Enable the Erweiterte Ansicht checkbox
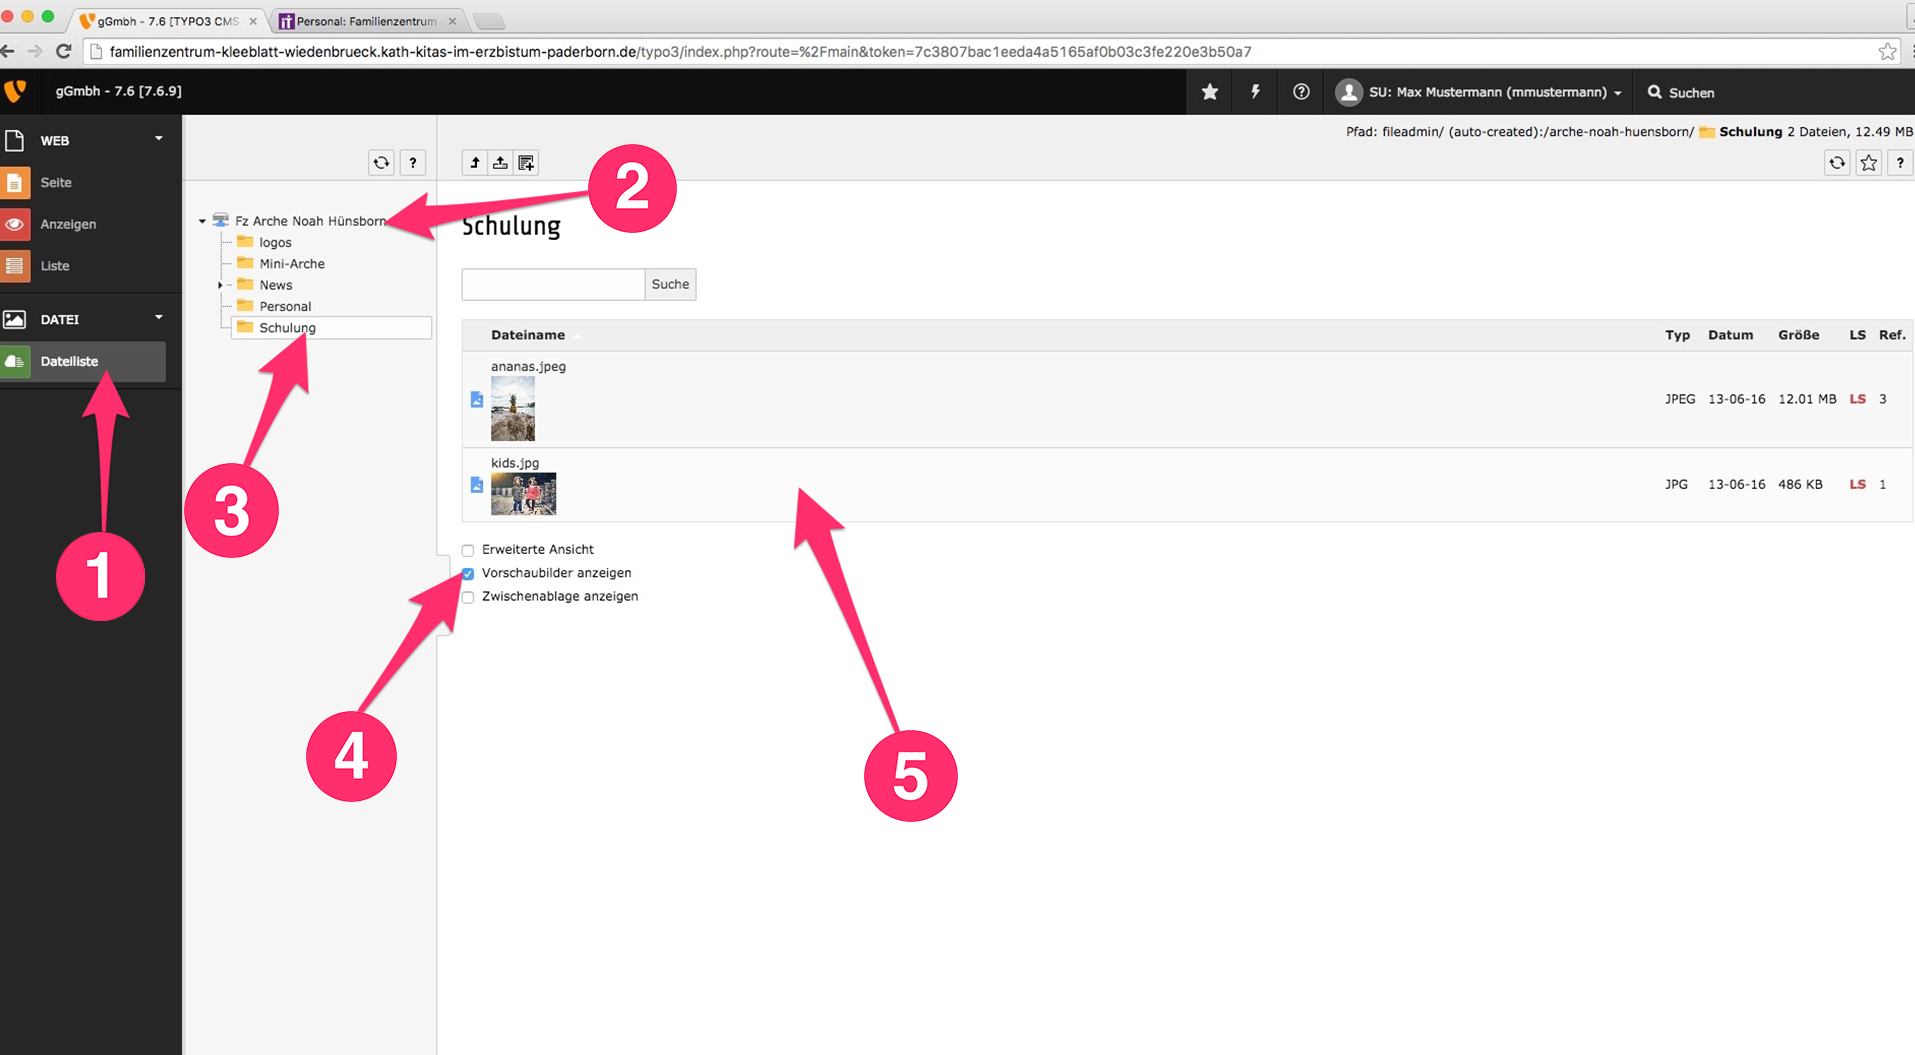Viewport: 1915px width, 1055px height. 468,550
